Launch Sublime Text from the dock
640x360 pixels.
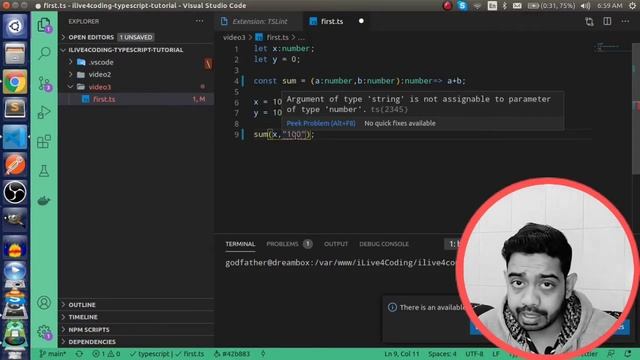(x=15, y=108)
